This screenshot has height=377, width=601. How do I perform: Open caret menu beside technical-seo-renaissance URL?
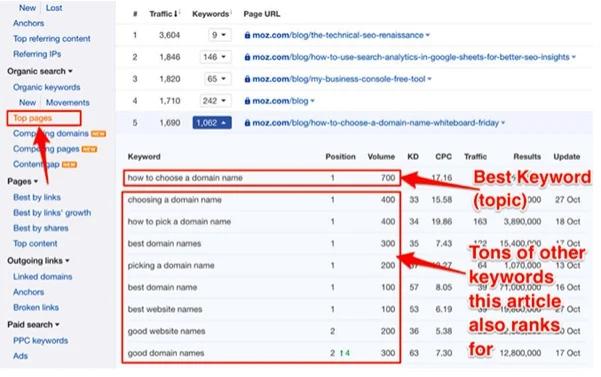(428, 35)
